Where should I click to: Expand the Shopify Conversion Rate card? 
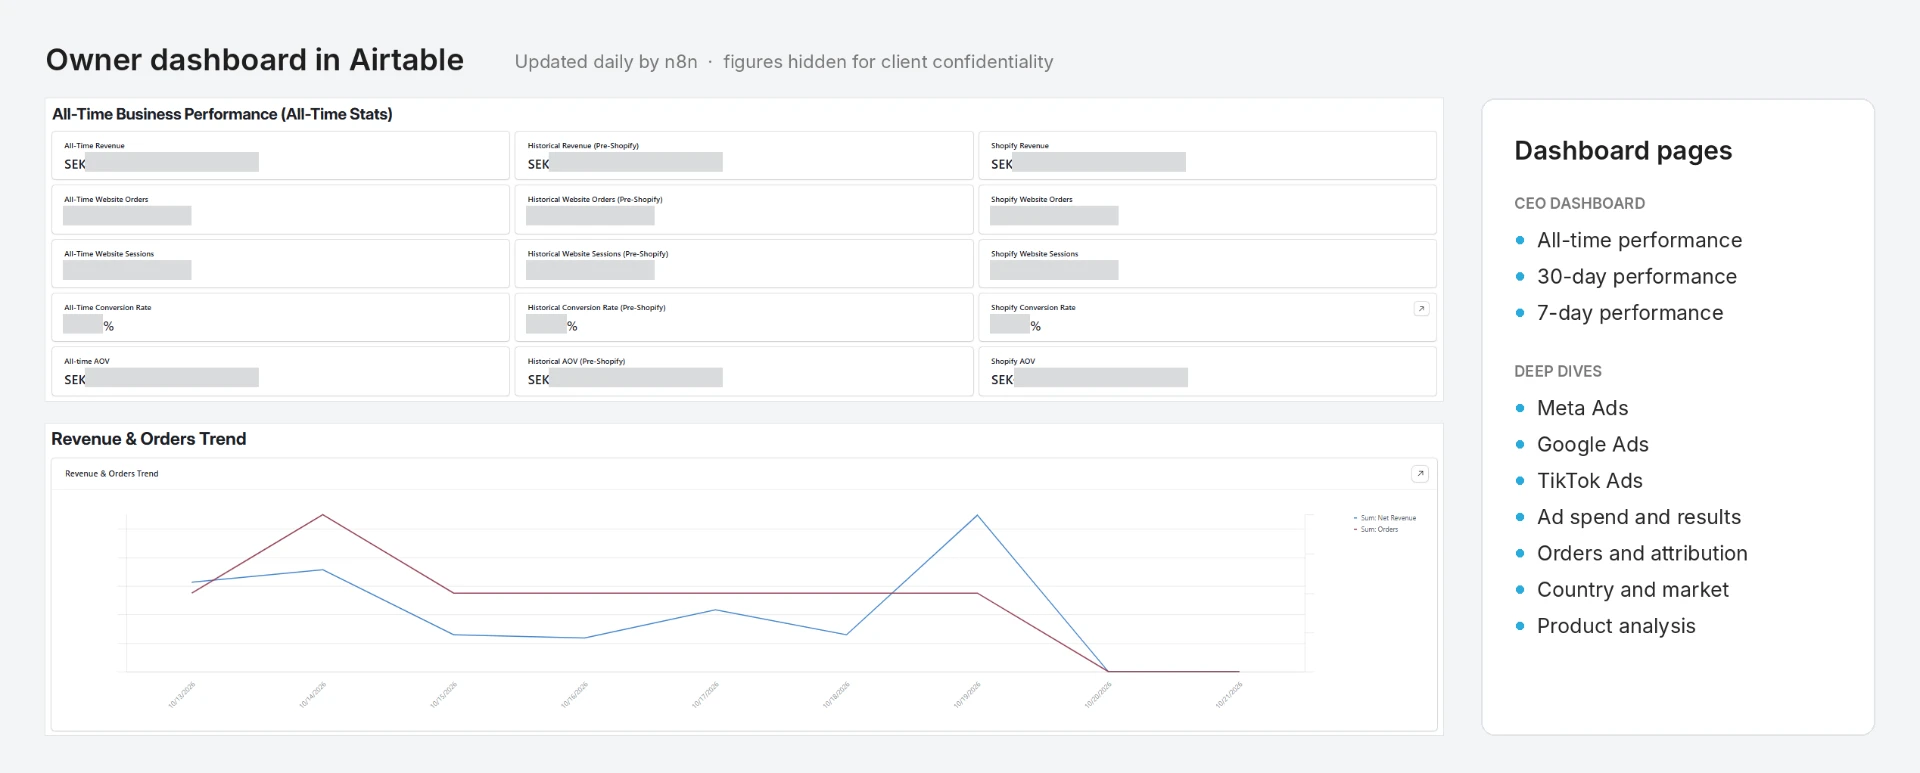coord(1420,308)
